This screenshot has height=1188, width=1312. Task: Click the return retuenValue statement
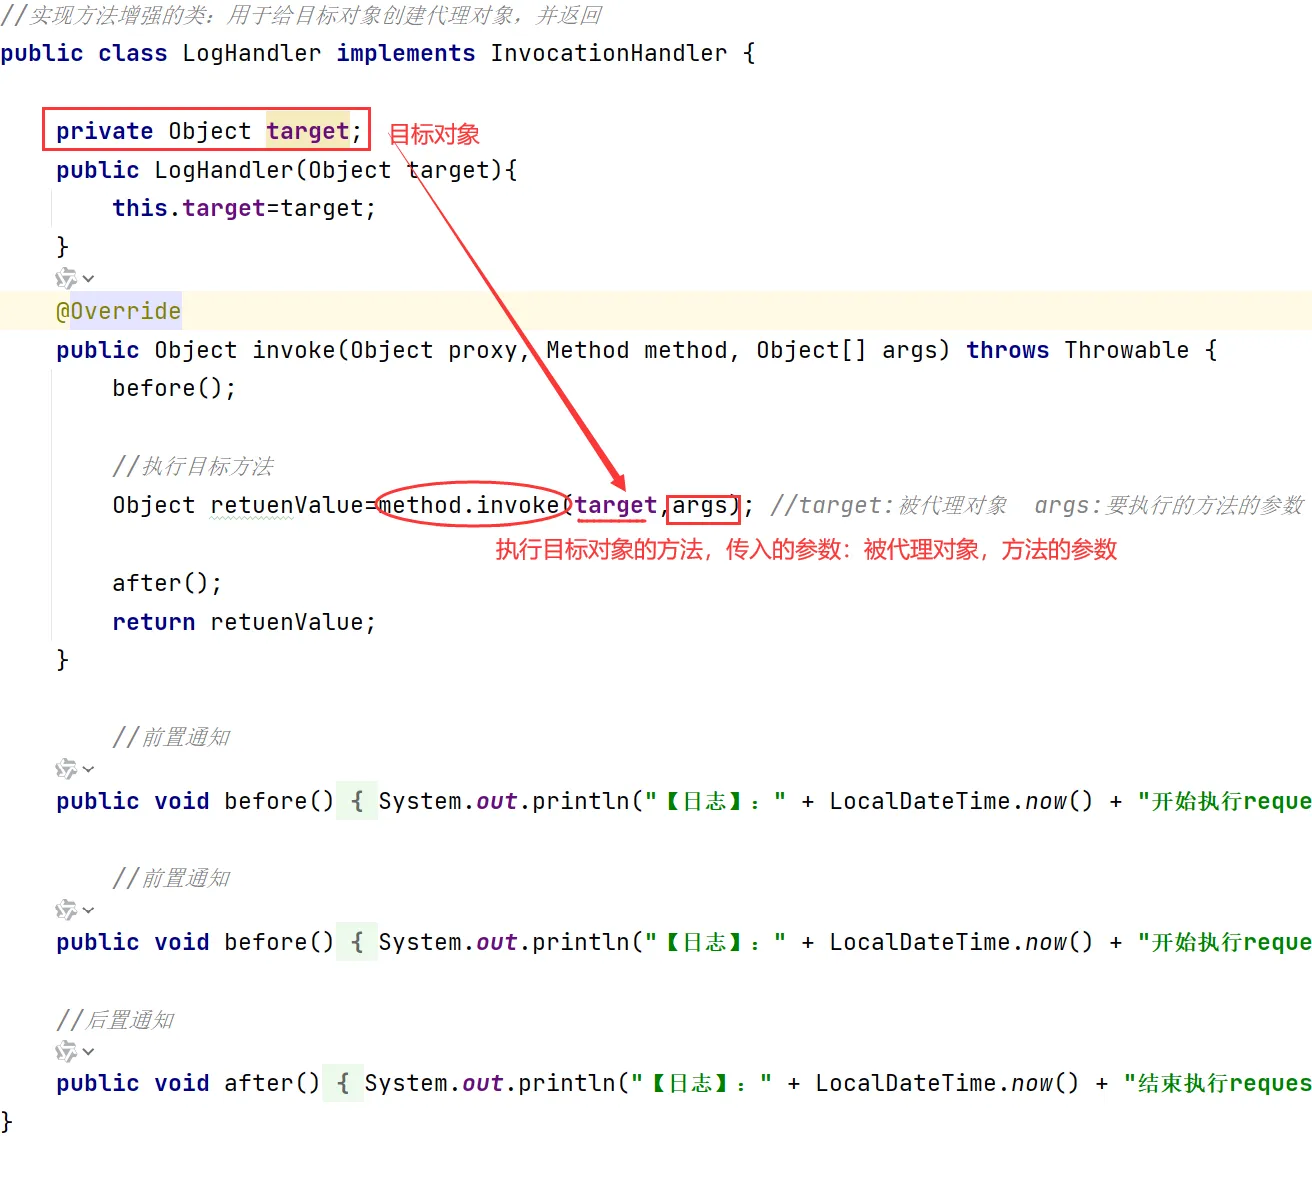tap(243, 621)
